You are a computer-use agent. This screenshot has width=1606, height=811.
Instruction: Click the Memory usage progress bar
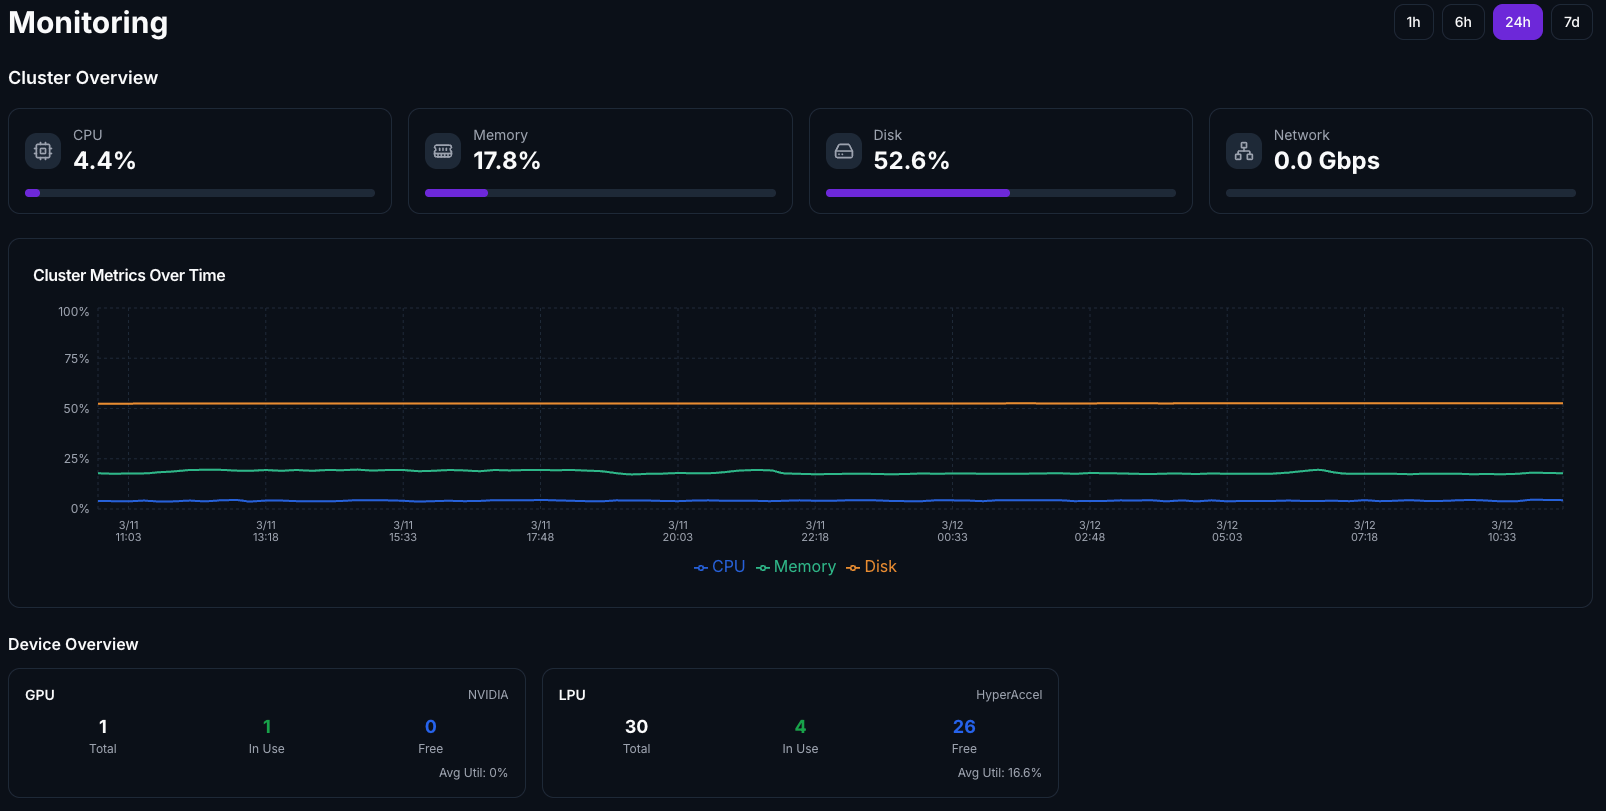(600, 193)
